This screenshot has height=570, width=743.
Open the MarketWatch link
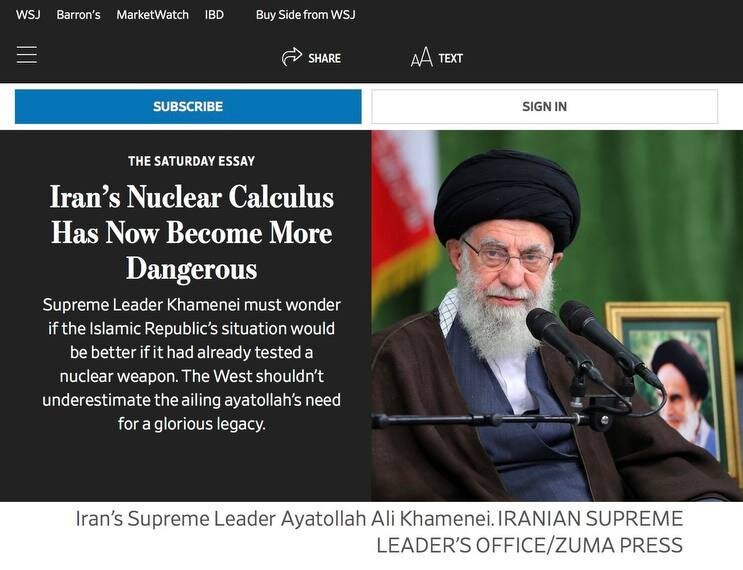[x=153, y=15]
